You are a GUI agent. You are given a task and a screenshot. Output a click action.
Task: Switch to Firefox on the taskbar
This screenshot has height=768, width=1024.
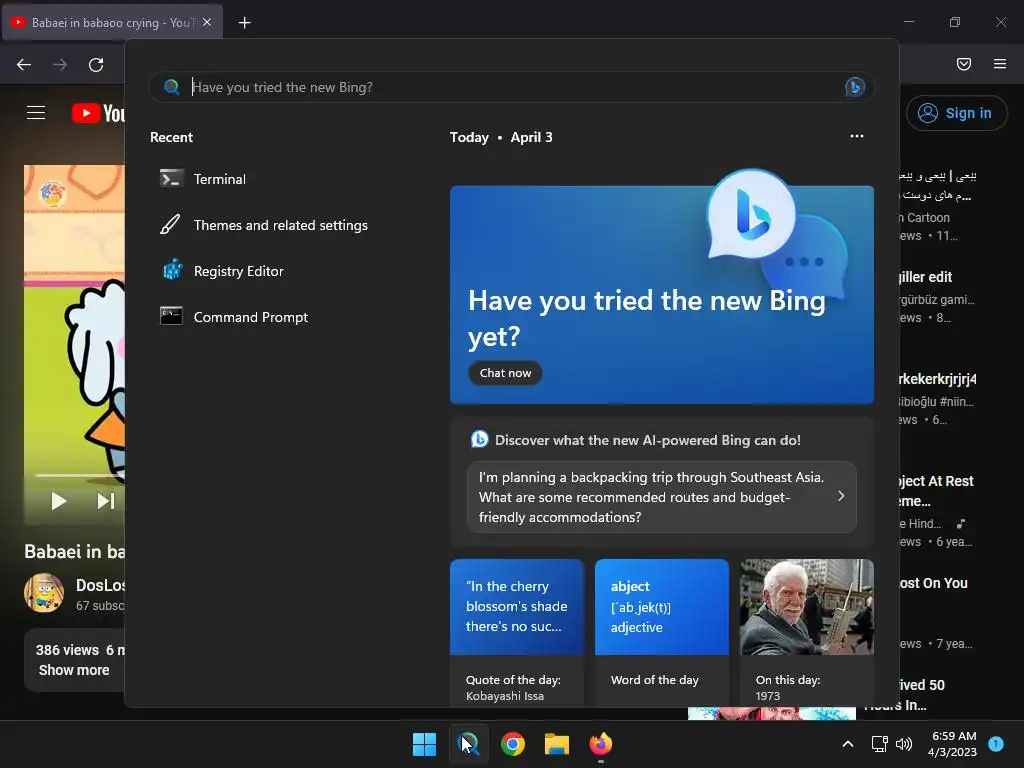coord(601,744)
